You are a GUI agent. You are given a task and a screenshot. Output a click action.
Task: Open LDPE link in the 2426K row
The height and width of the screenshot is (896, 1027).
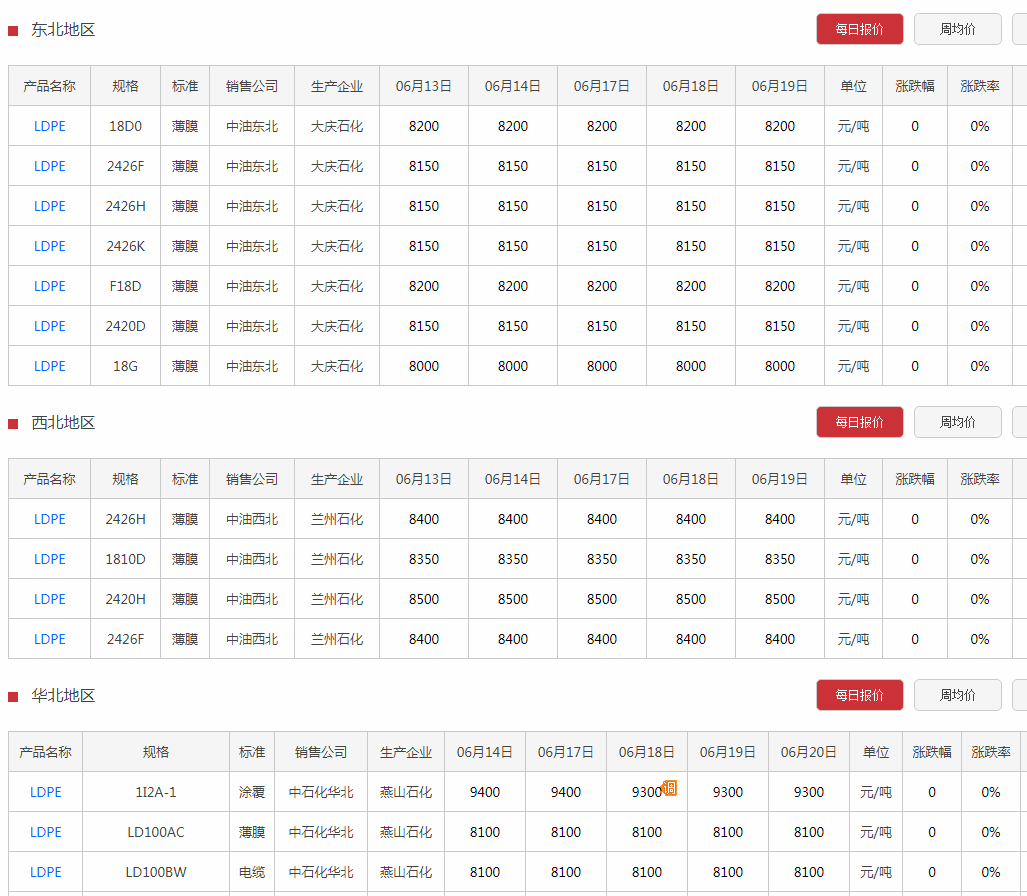tap(50, 246)
